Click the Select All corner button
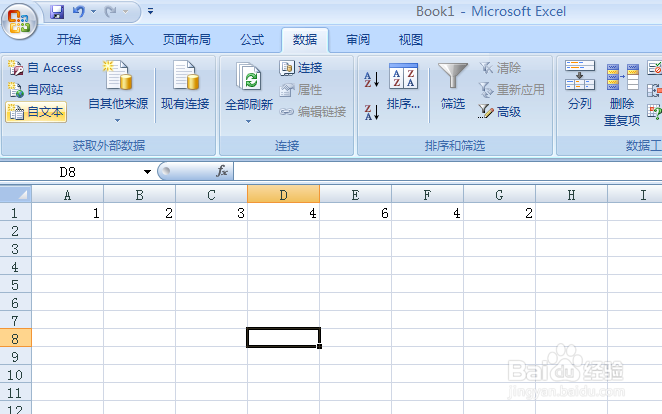Screen dimensions: 662x414 click(x=16, y=194)
